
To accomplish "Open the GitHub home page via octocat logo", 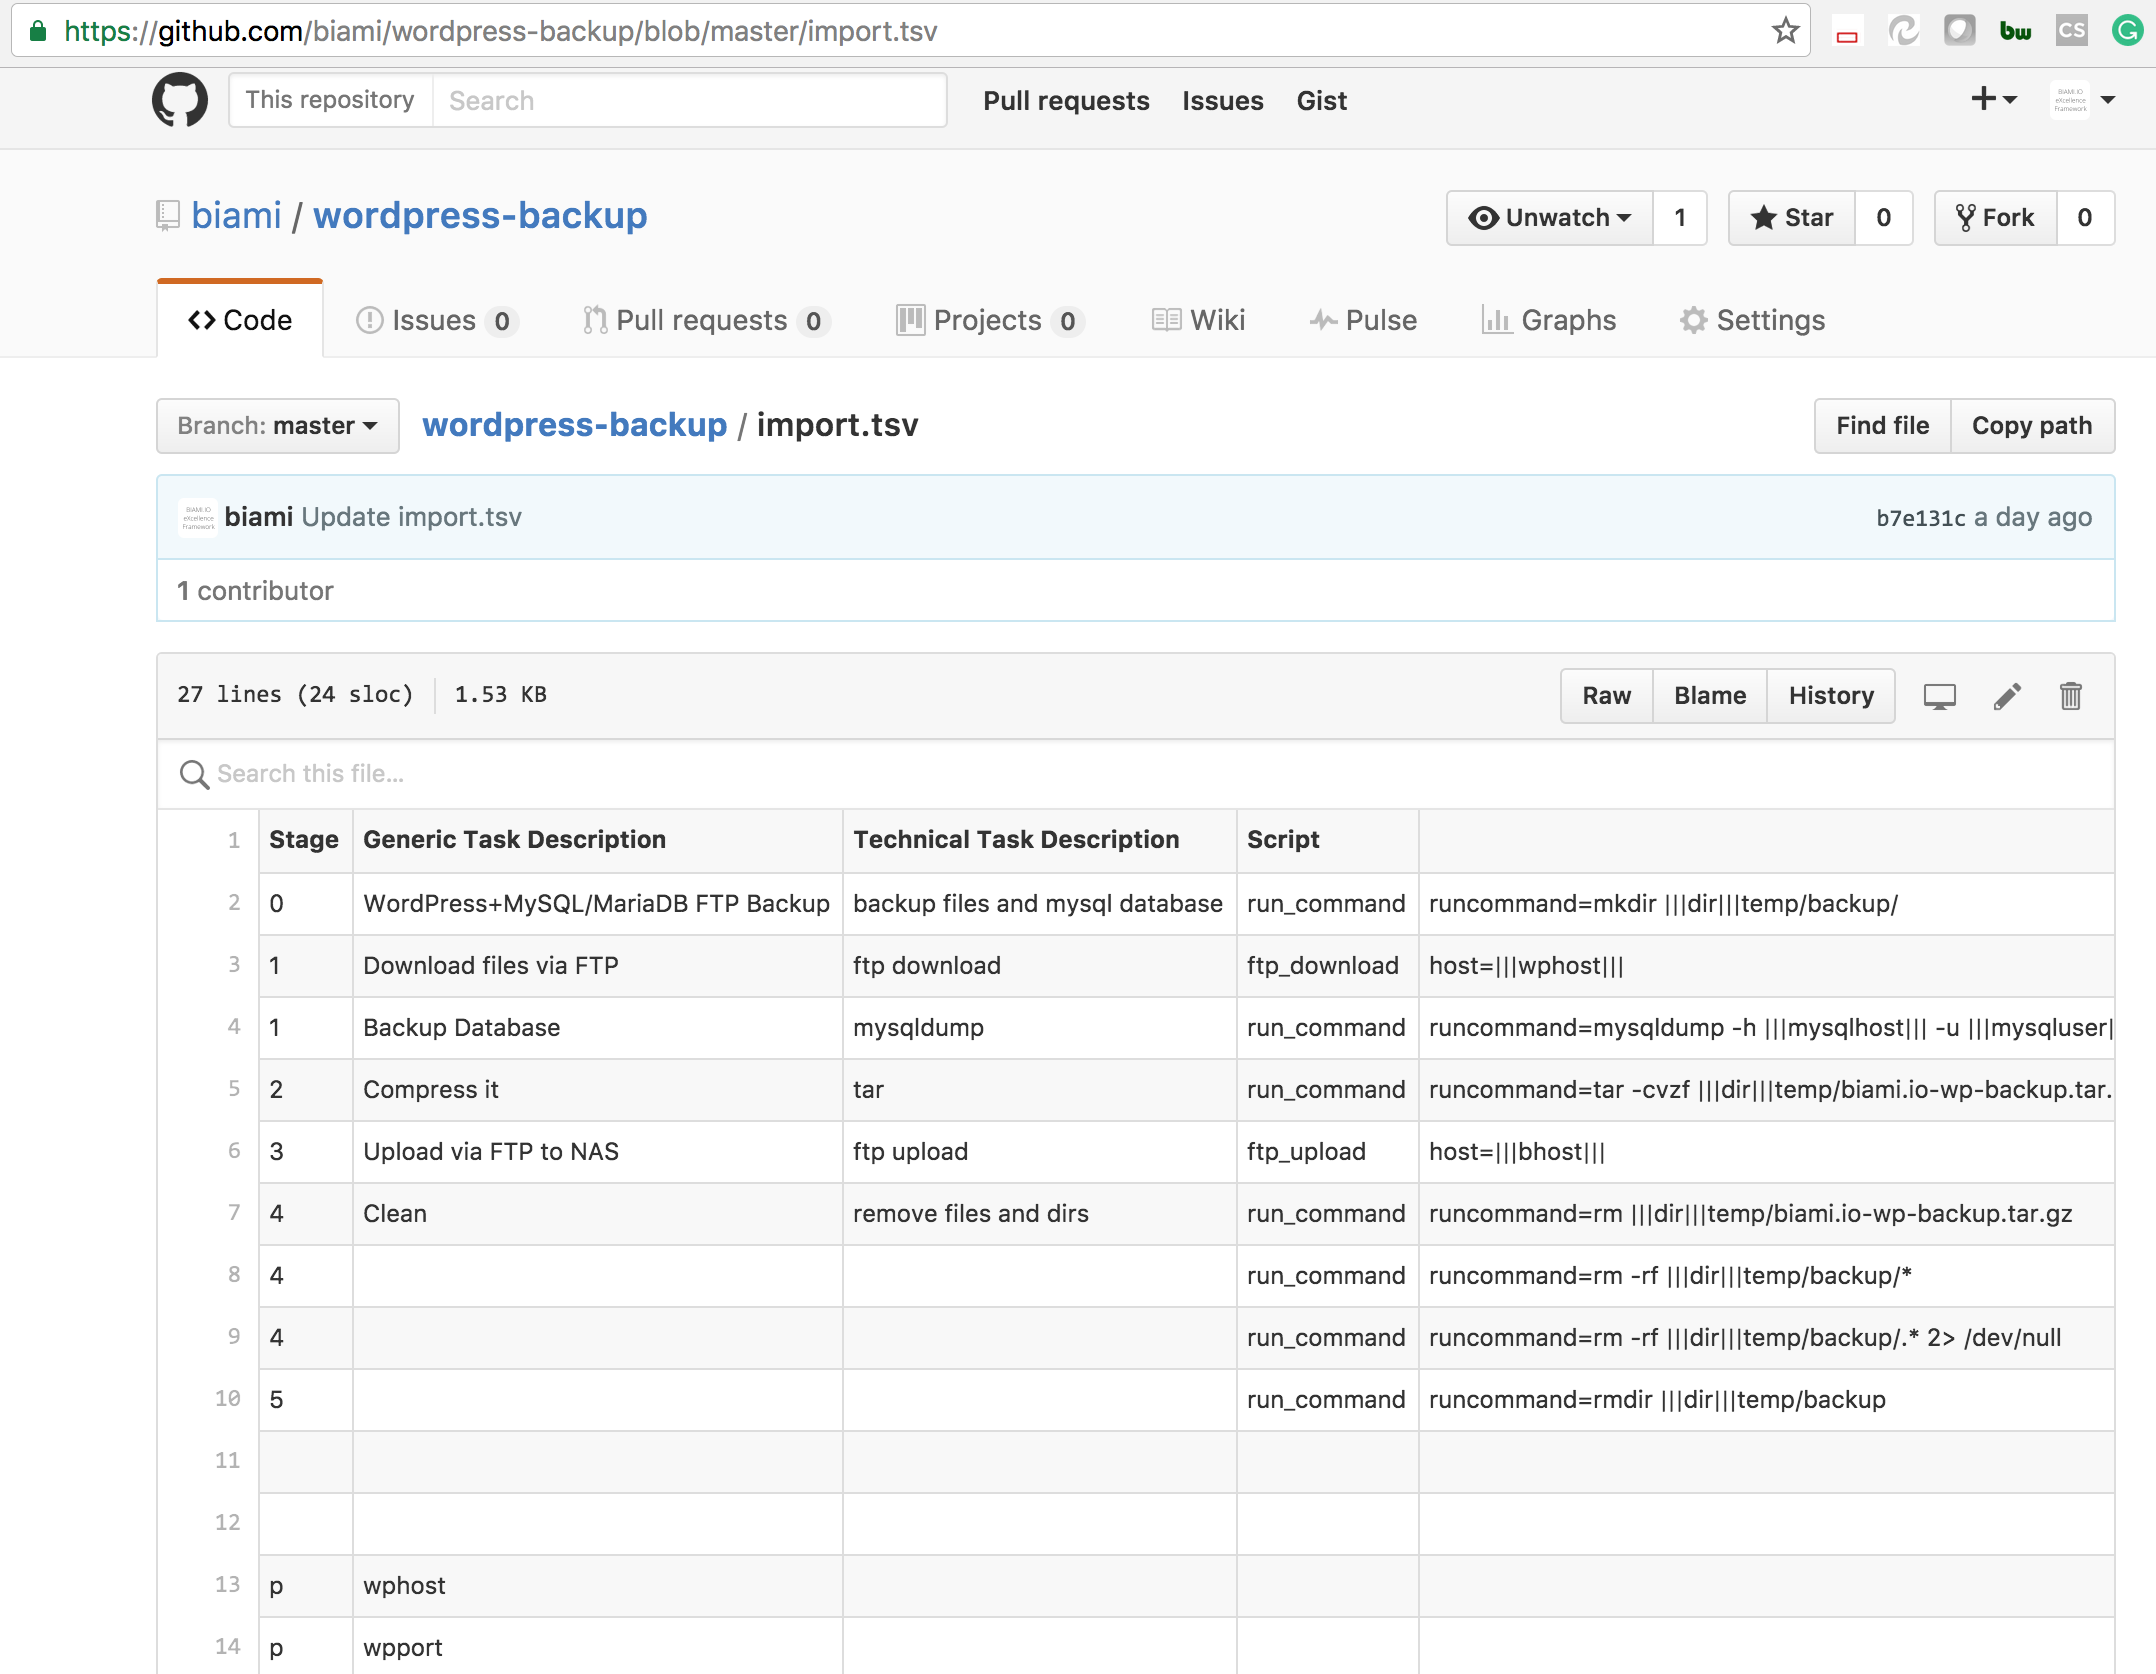I will click(178, 99).
